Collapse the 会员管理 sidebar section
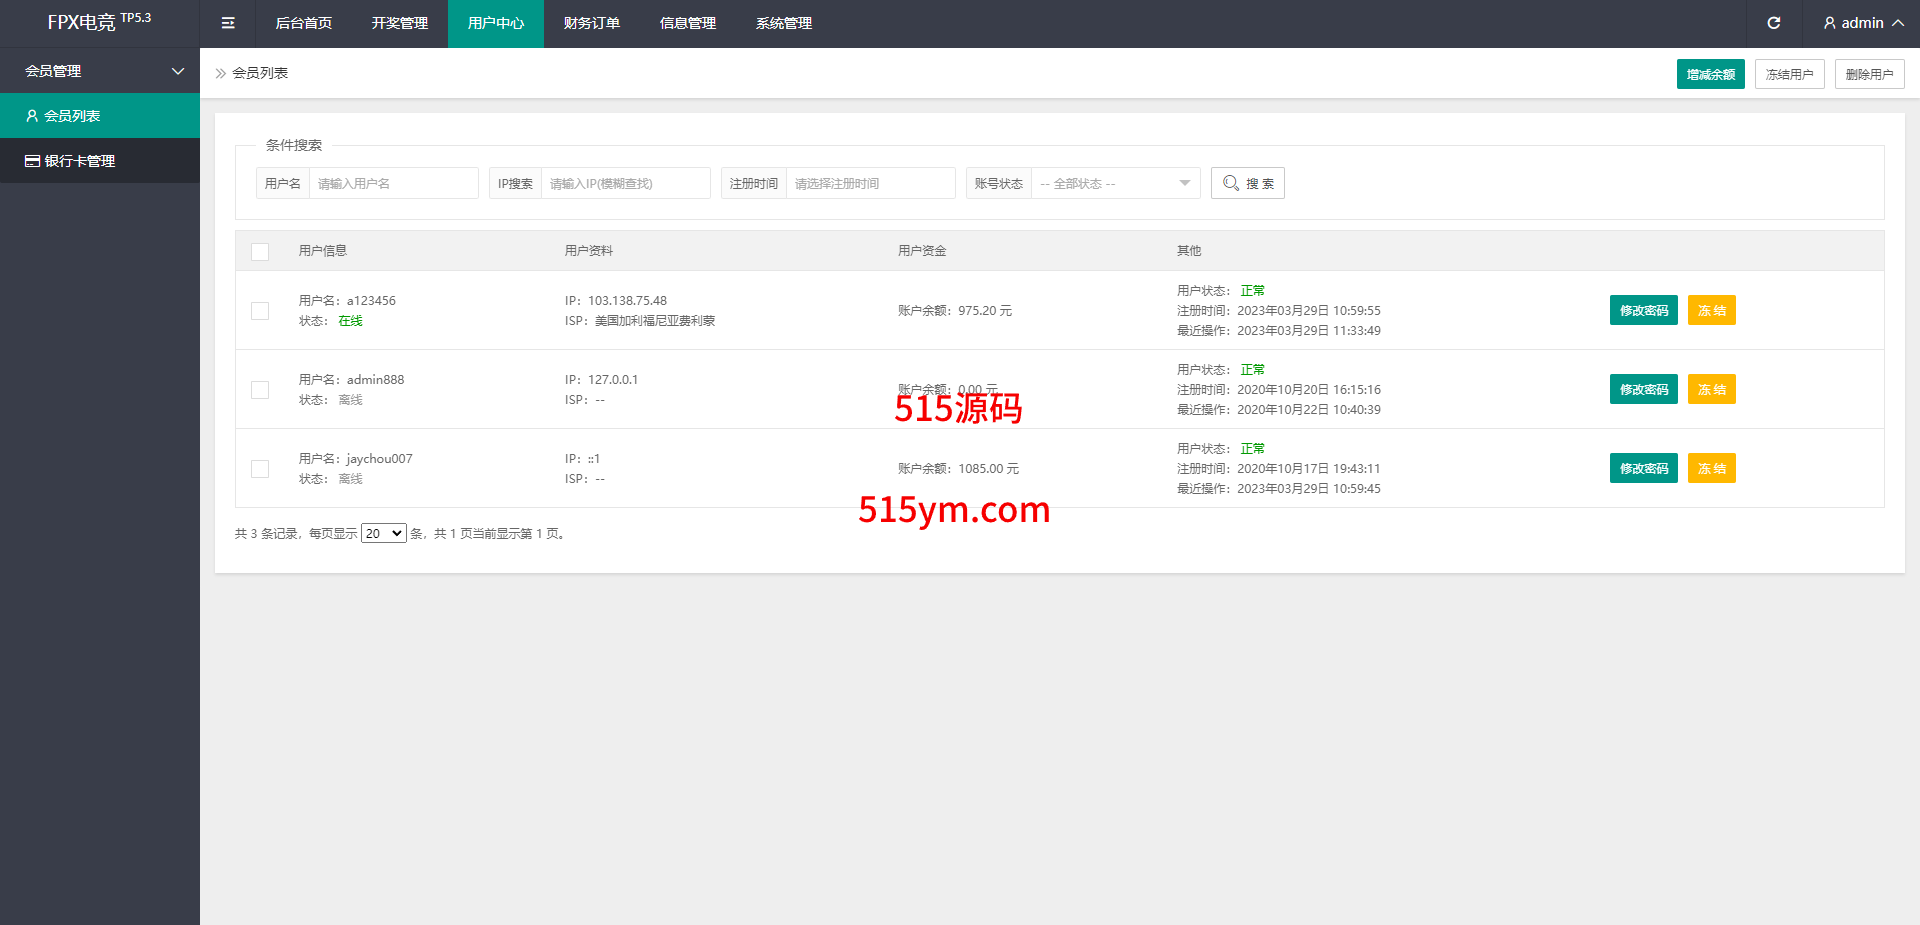 tap(178, 71)
